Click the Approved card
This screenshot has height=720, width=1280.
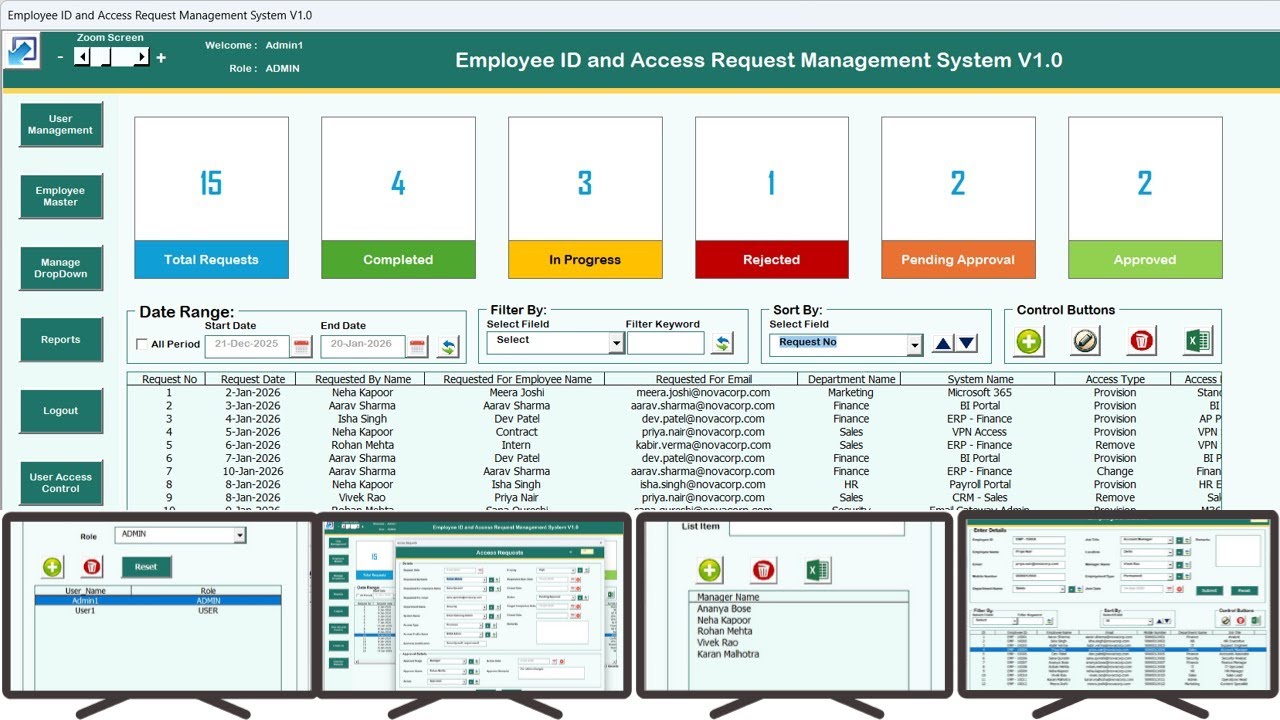pos(1145,198)
